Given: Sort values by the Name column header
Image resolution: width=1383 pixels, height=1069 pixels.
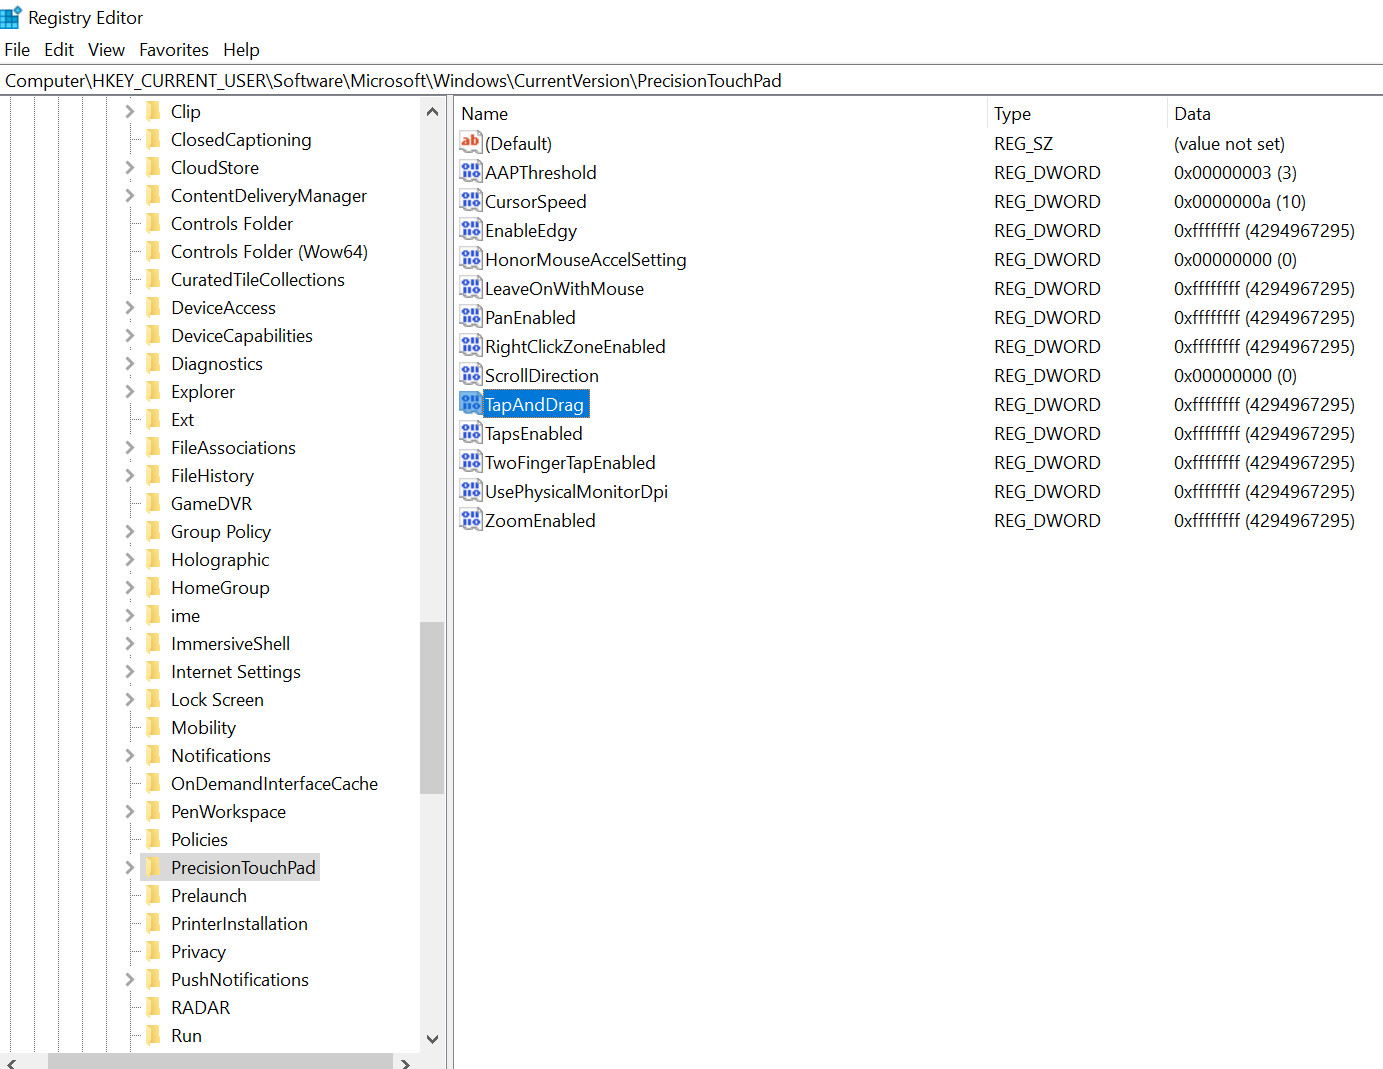Looking at the screenshot, I should [720, 113].
